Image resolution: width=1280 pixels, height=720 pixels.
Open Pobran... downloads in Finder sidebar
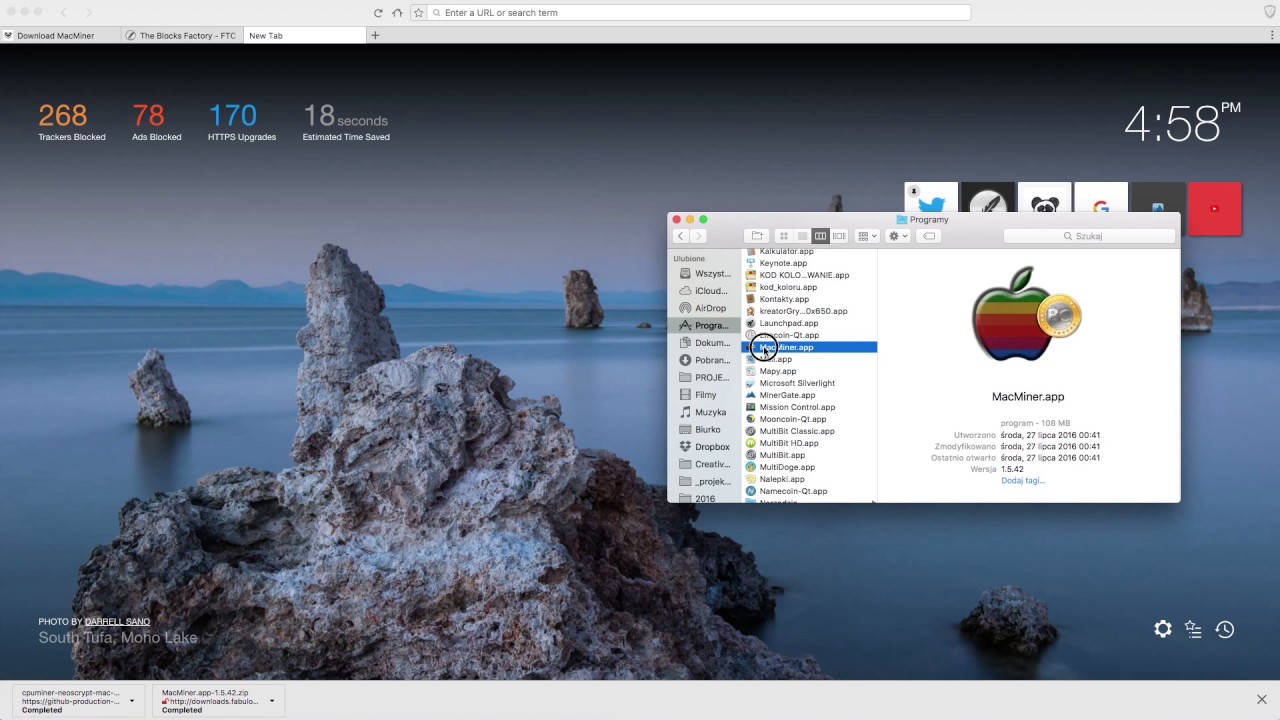click(x=705, y=360)
